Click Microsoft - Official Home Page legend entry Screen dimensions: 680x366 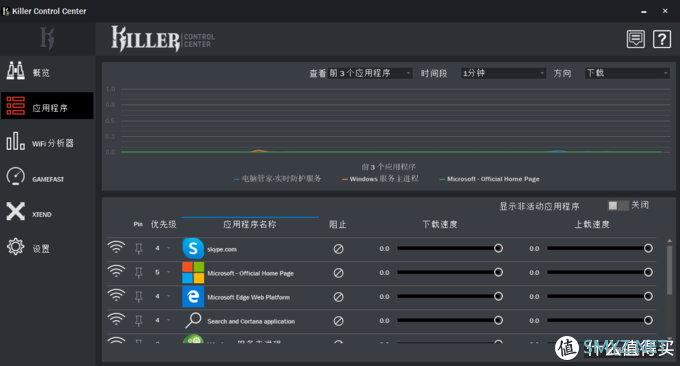(490, 179)
